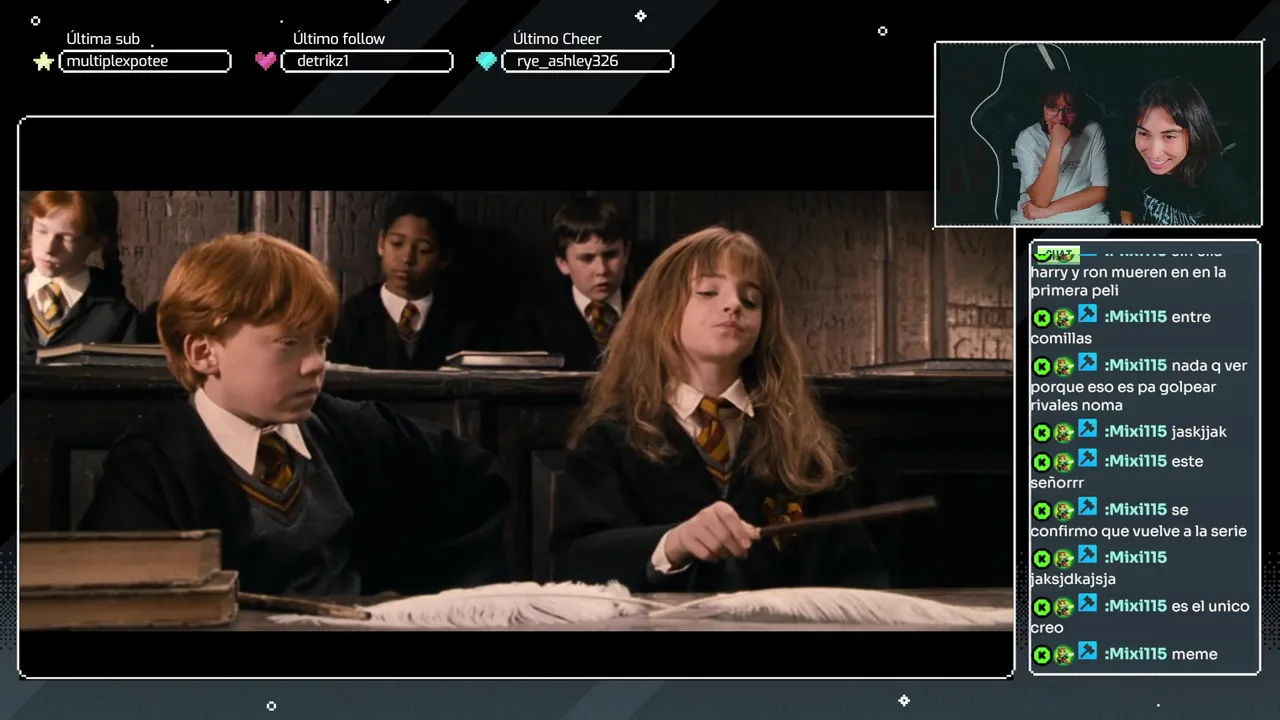The width and height of the screenshot is (1280, 720).
Task: Click the cyan gem icon beside Último Cheer
Action: pos(486,61)
